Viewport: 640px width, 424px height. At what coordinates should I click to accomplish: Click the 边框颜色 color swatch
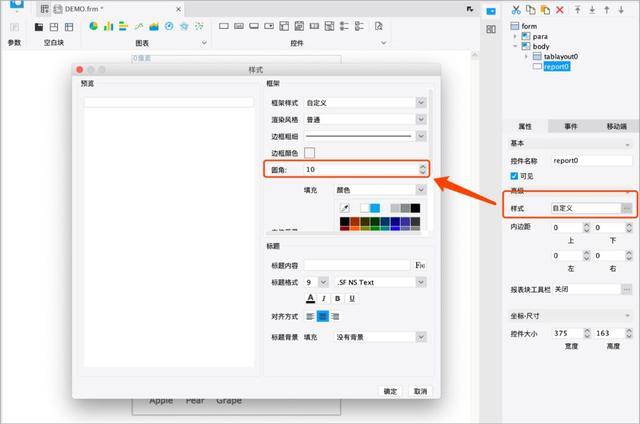pyautogui.click(x=310, y=153)
